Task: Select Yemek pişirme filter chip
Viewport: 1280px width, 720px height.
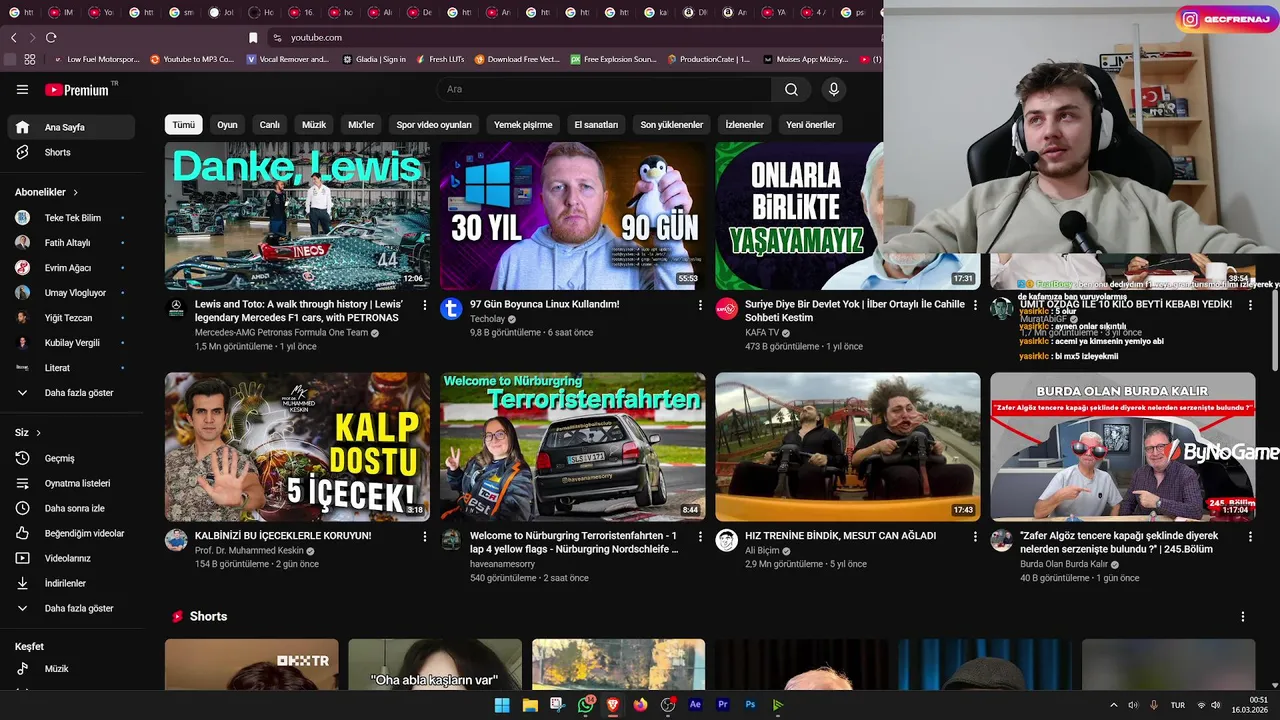Action: tap(523, 125)
